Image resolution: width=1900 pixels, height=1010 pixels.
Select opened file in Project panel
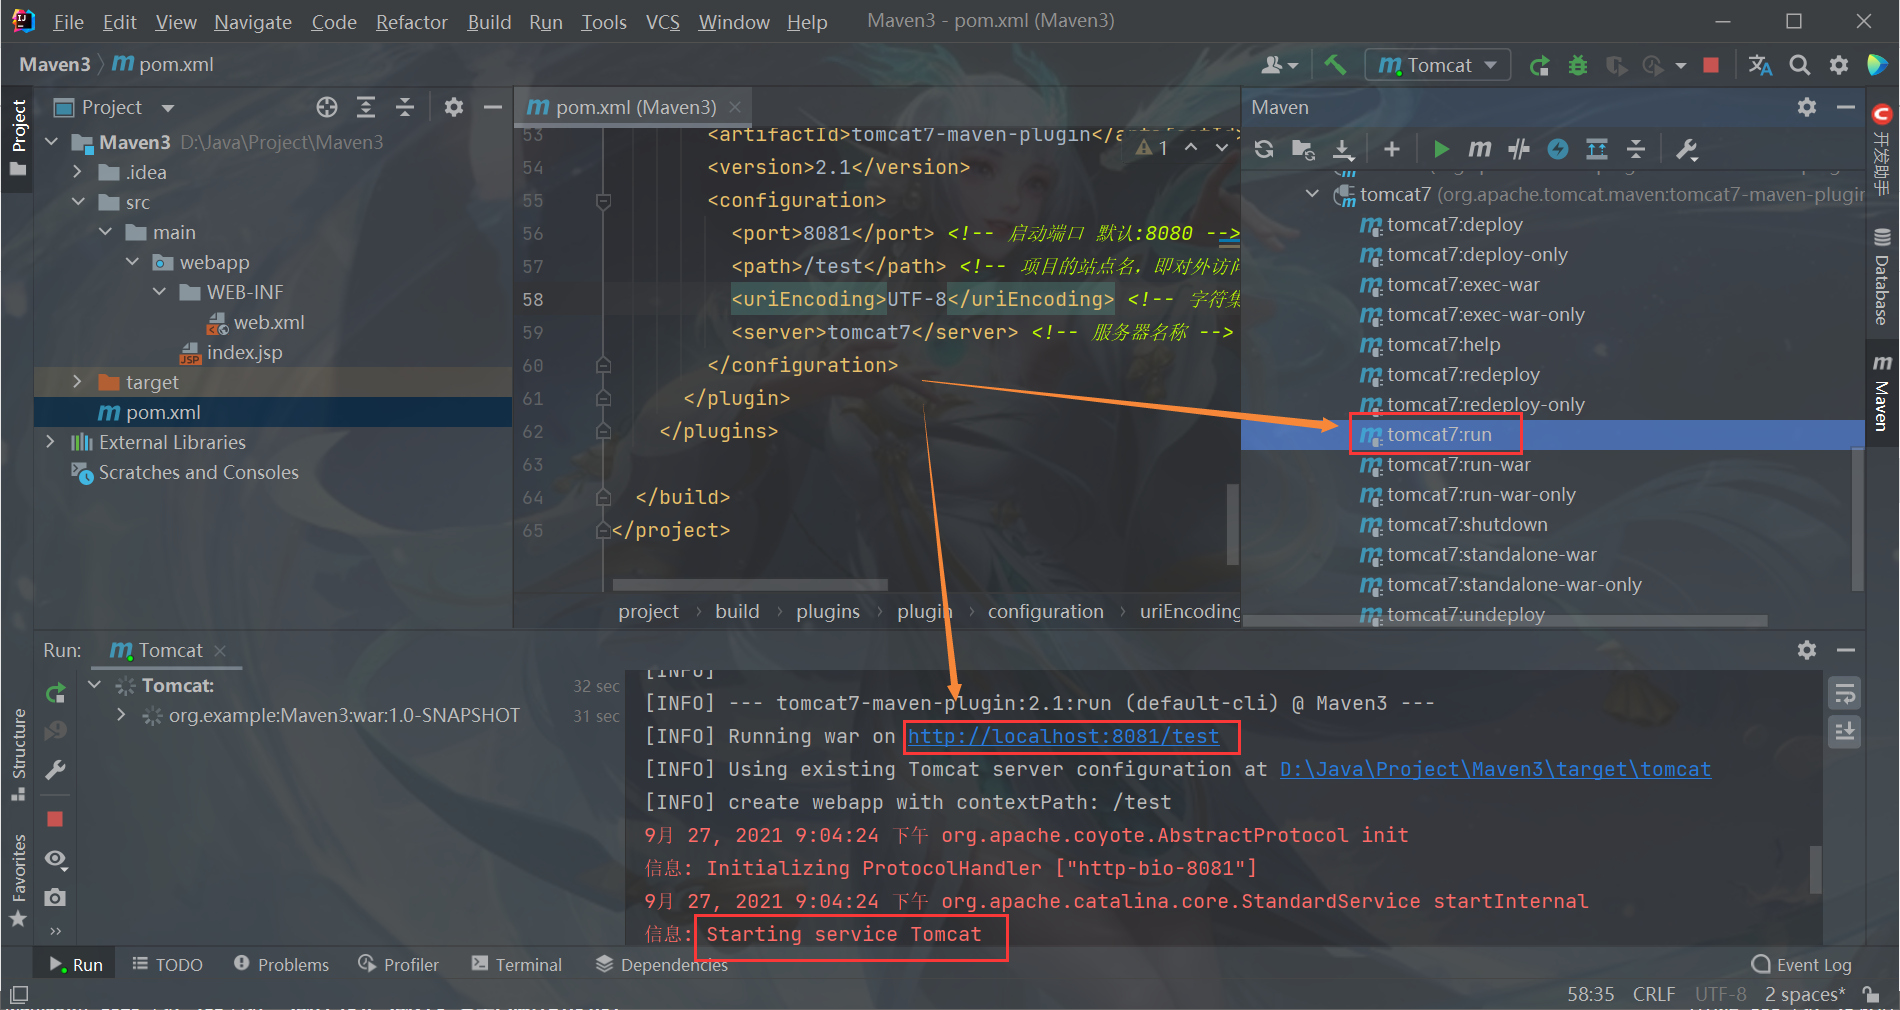point(327,107)
